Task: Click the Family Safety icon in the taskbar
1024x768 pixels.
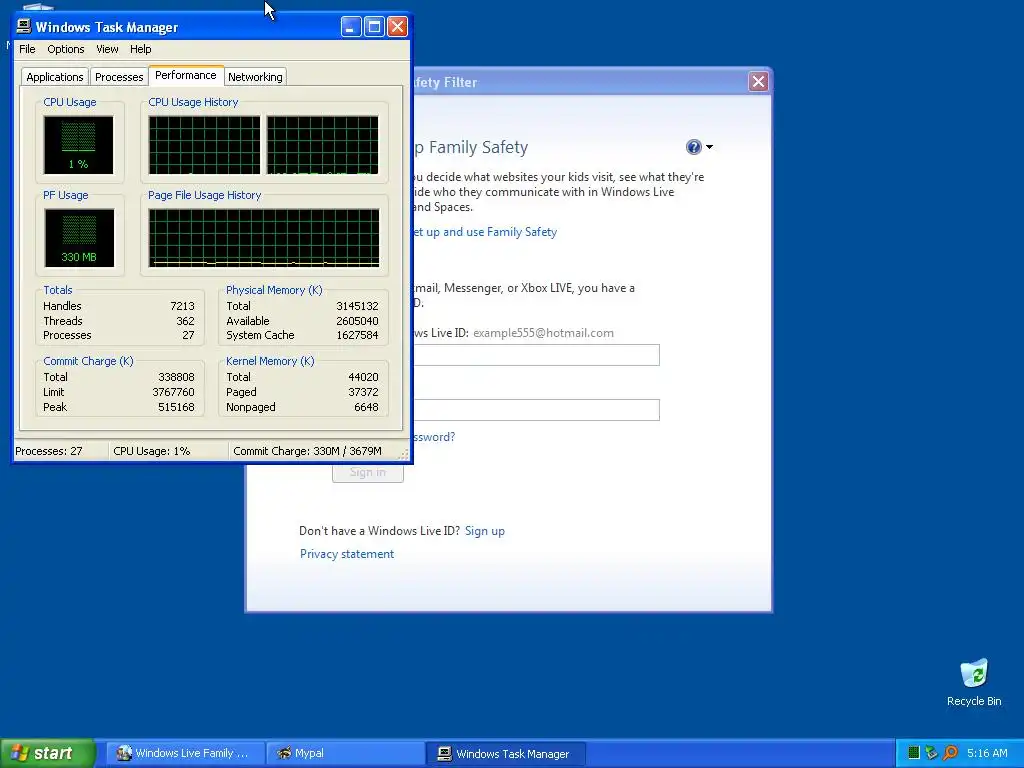Action: (x=124, y=754)
